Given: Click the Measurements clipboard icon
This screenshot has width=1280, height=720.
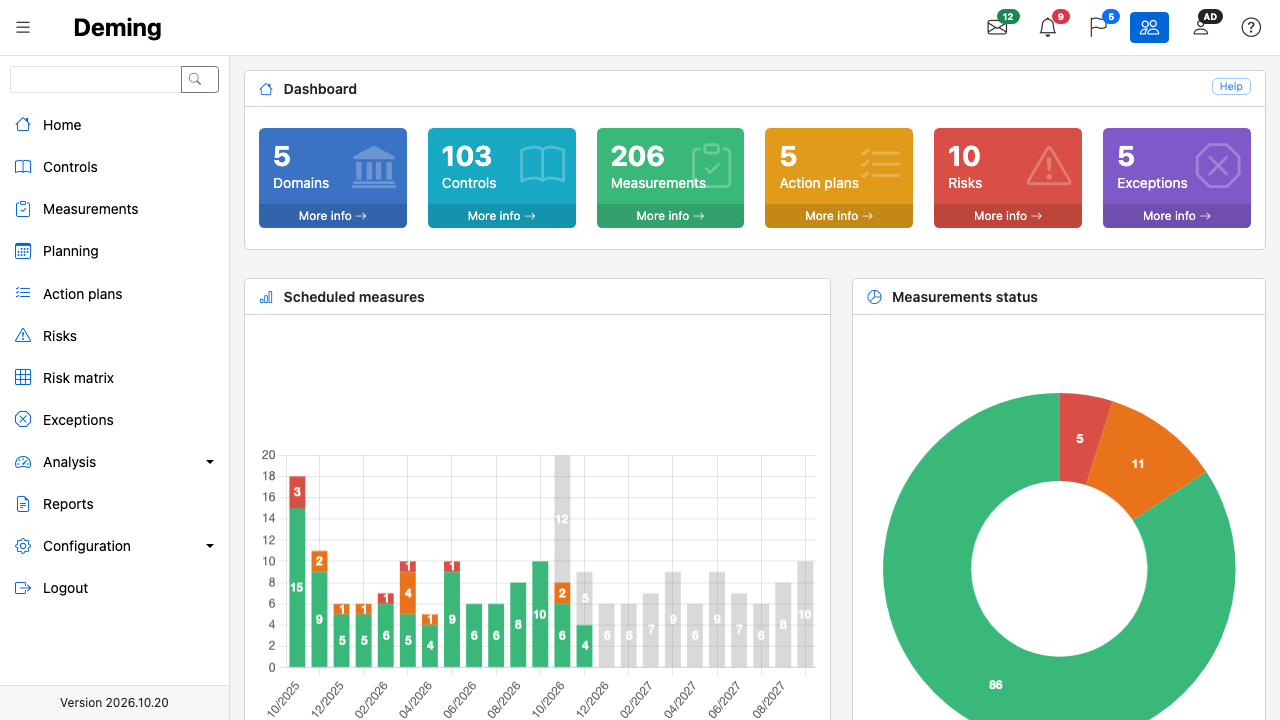Looking at the screenshot, I should [x=711, y=166].
